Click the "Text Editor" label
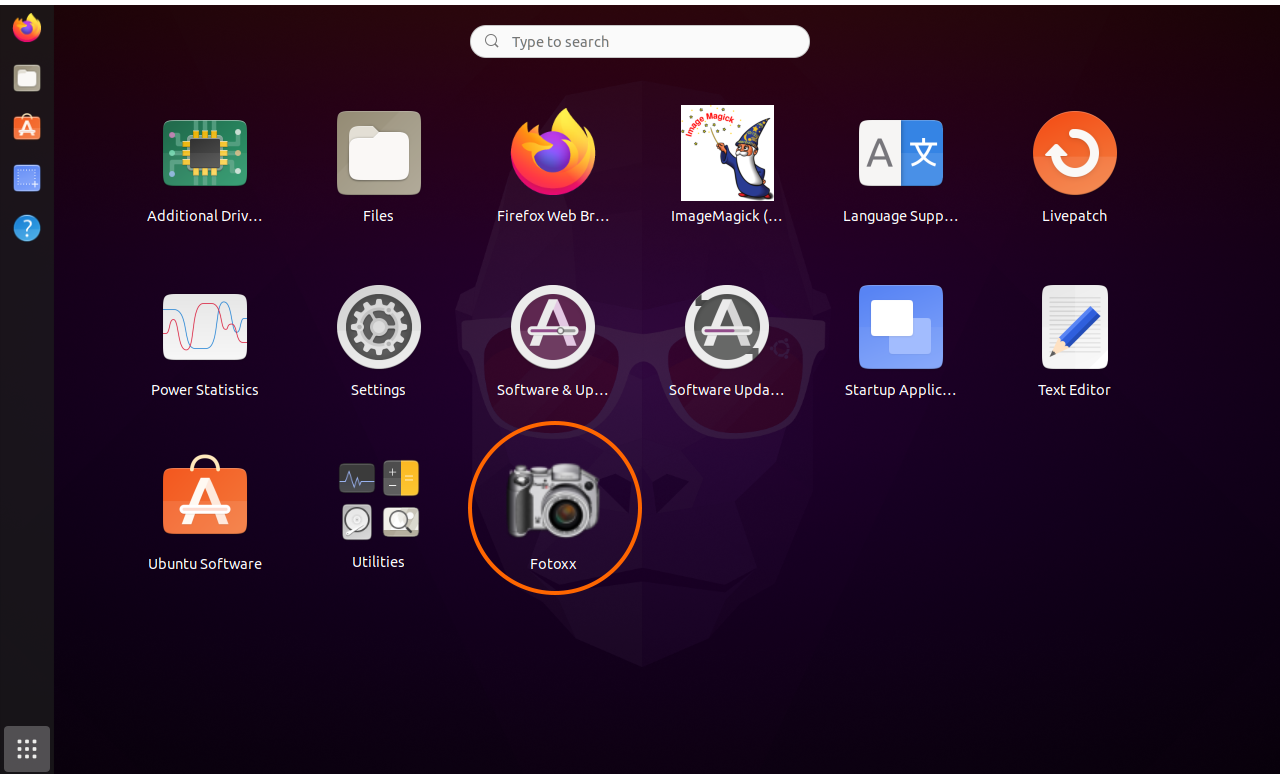This screenshot has height=774, width=1280. (x=1075, y=390)
